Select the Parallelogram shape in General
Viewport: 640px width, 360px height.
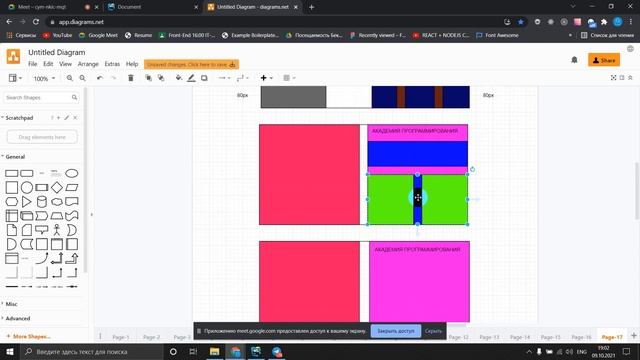[x=72, y=187]
